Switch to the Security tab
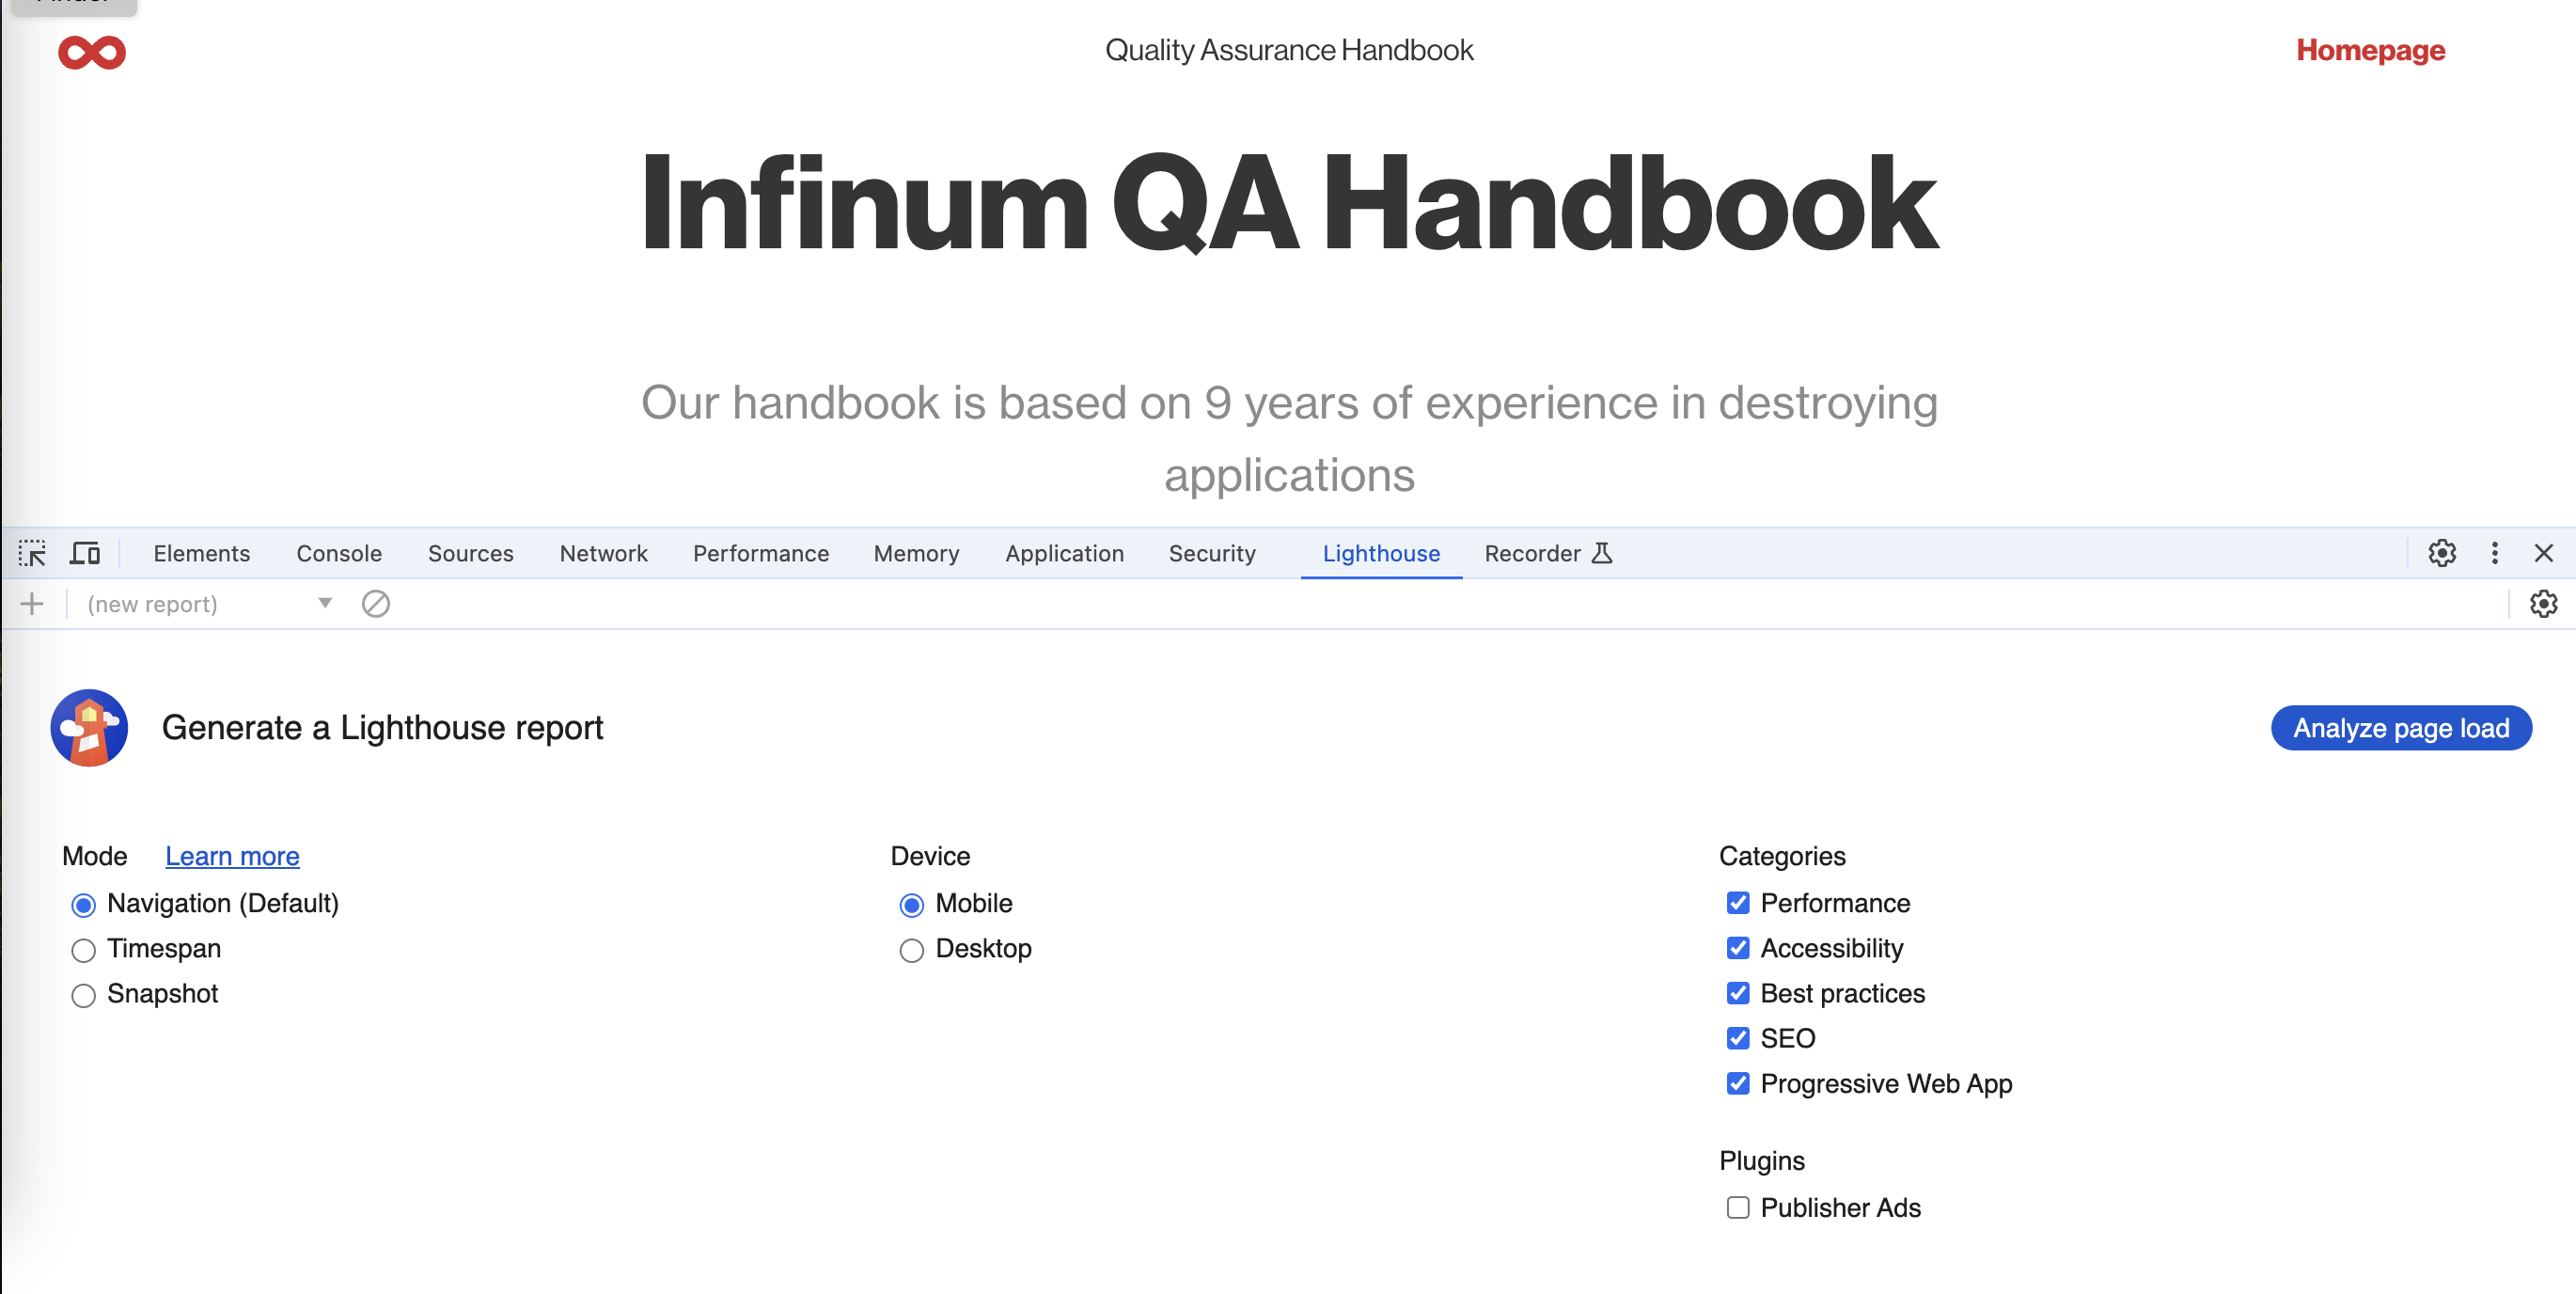Viewport: 2576px width, 1294px height. [1212, 553]
